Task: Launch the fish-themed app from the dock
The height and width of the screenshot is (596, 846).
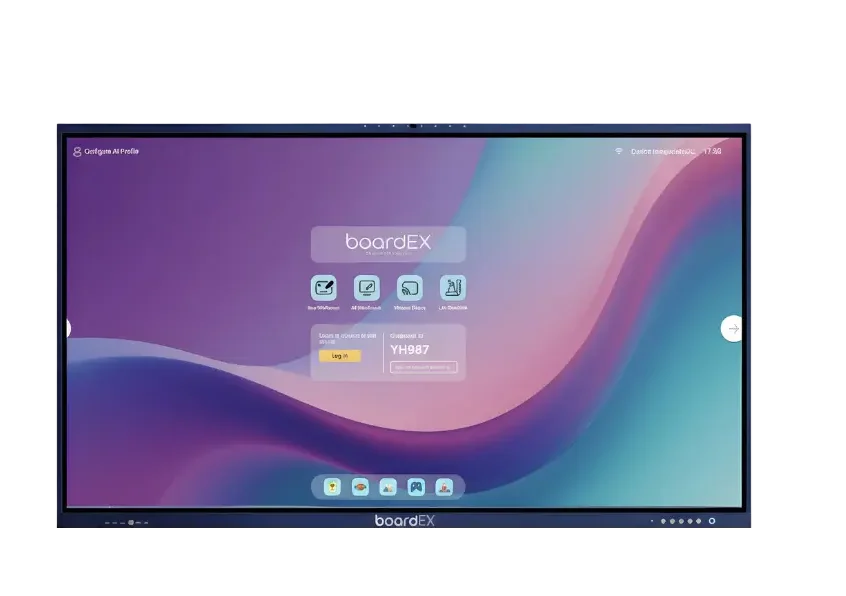Action: point(359,487)
